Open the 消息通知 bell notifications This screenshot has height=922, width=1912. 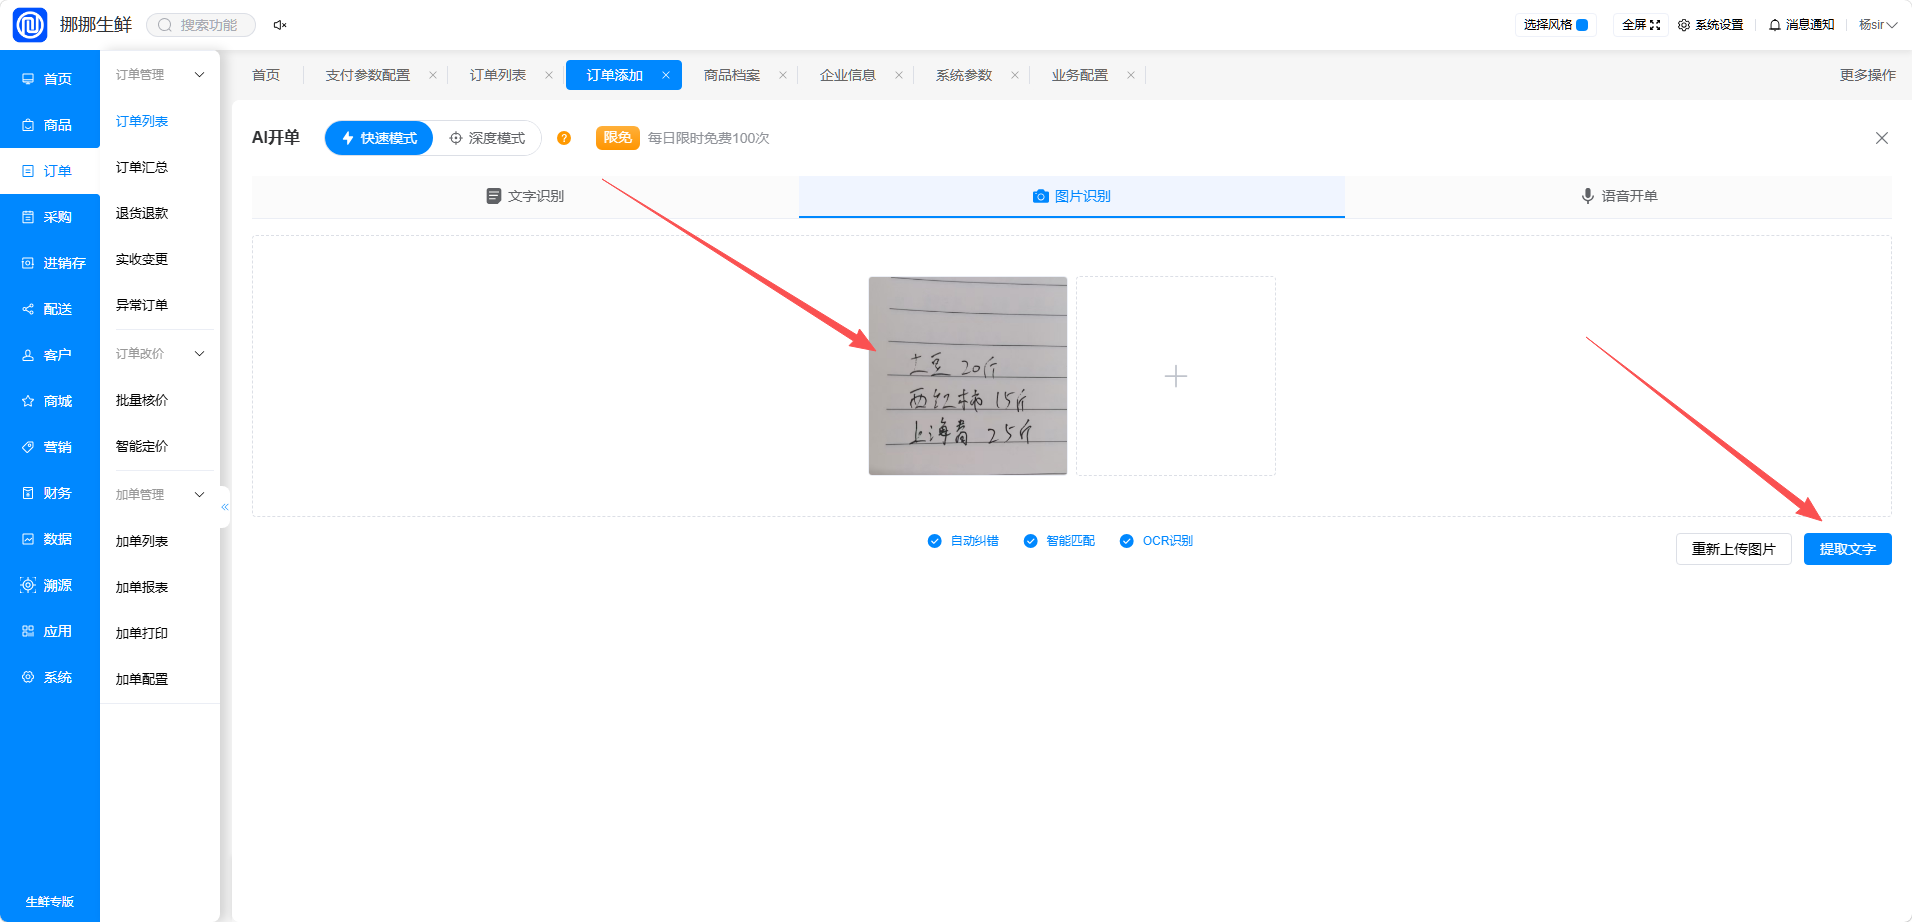(x=1801, y=25)
